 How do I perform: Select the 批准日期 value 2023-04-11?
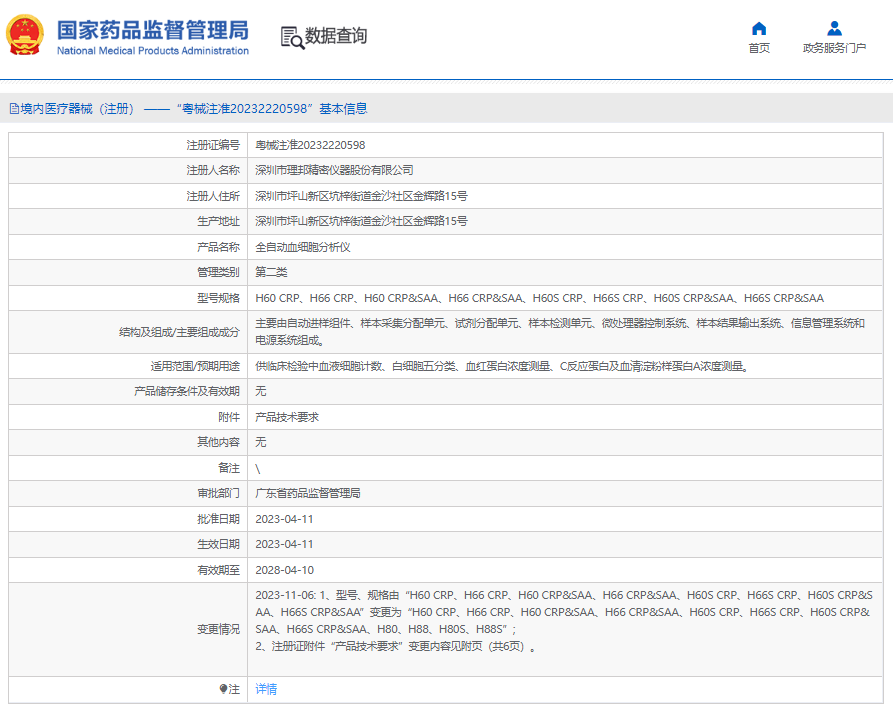[x=284, y=519]
